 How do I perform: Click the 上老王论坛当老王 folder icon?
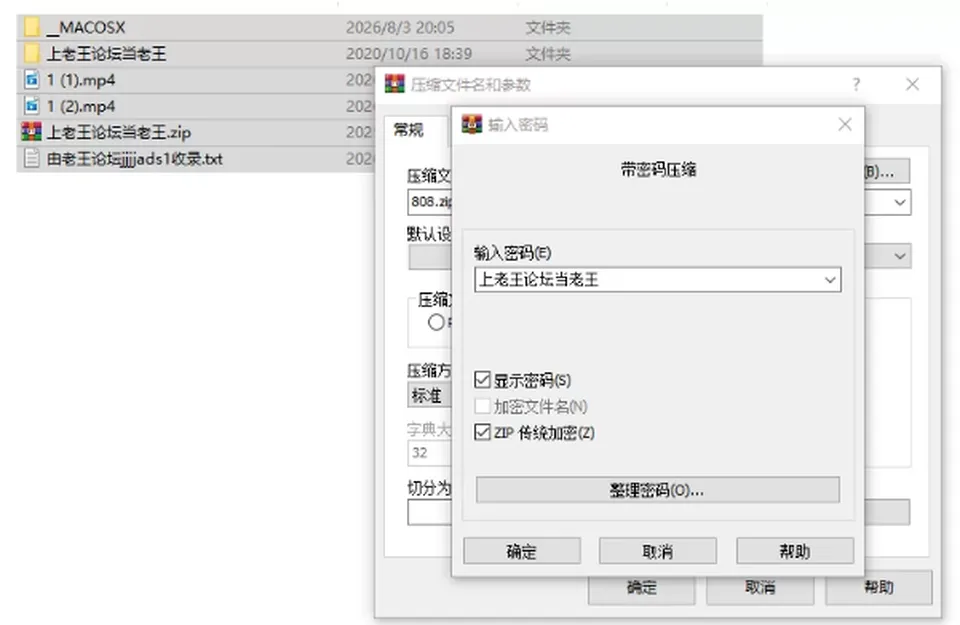click(x=32, y=53)
